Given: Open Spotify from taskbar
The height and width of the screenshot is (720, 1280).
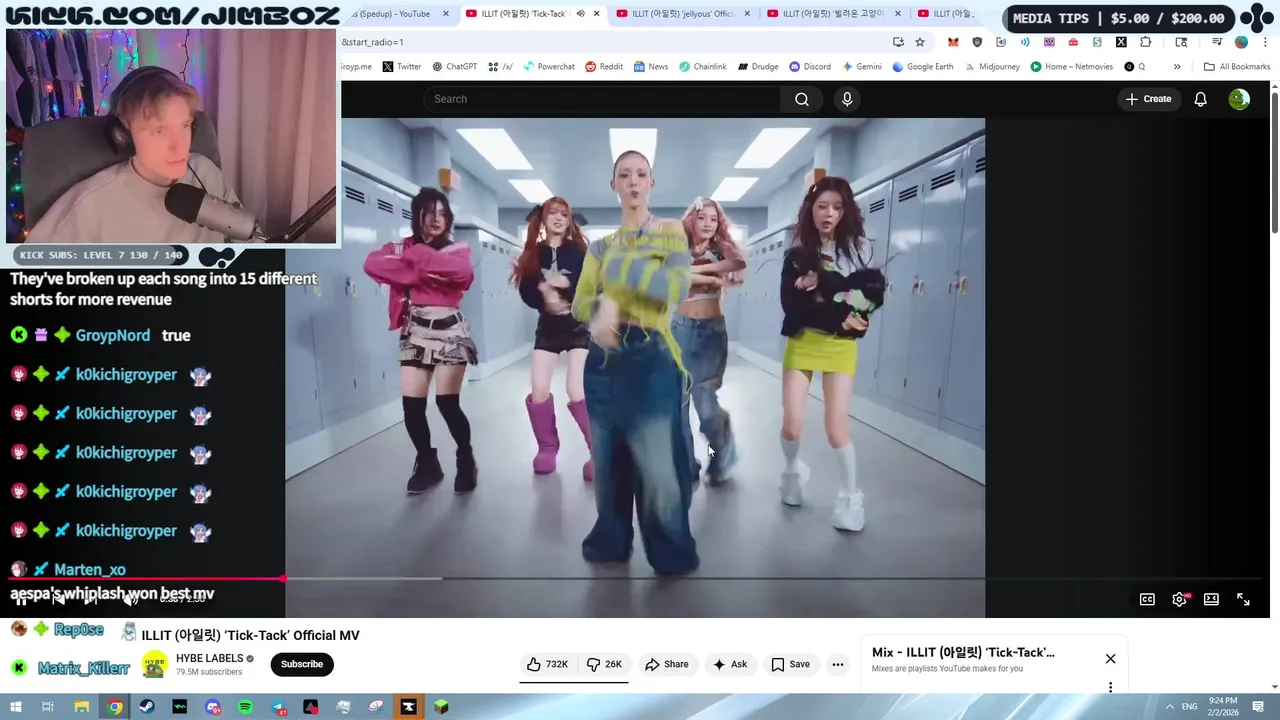Looking at the screenshot, I should point(245,707).
